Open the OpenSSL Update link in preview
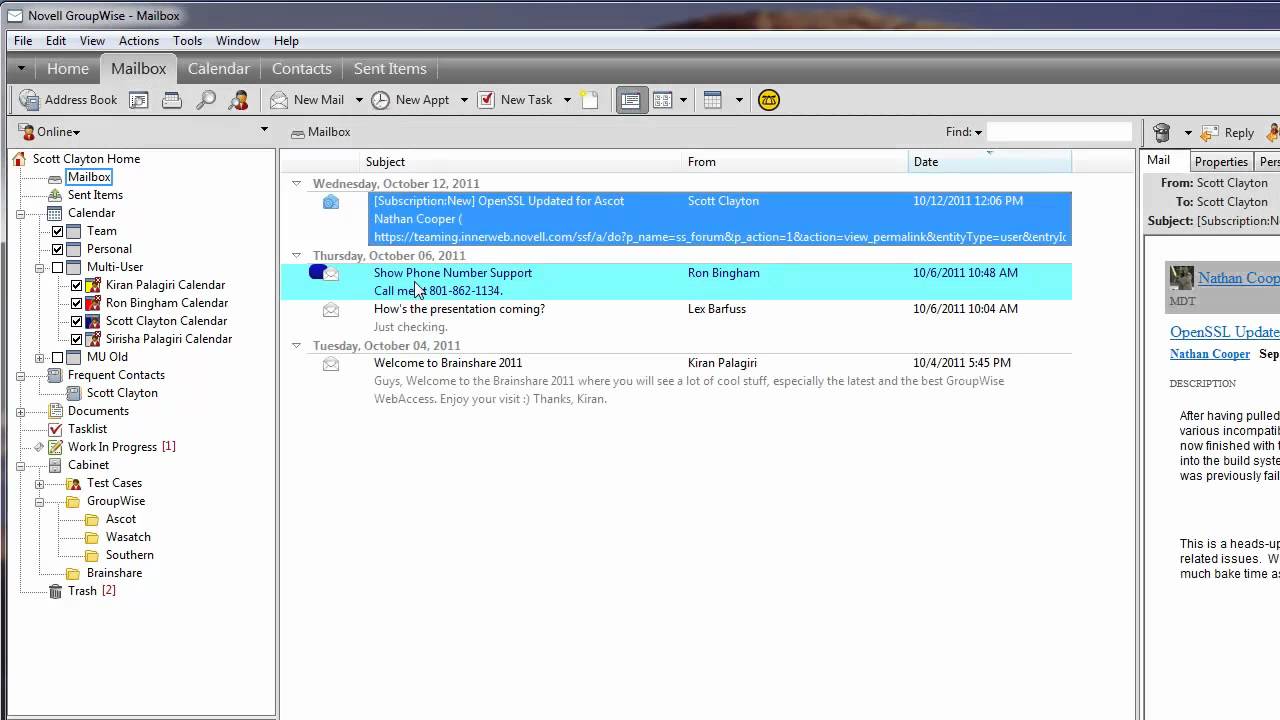Screen dimensions: 1280x720 [x=1225, y=332]
